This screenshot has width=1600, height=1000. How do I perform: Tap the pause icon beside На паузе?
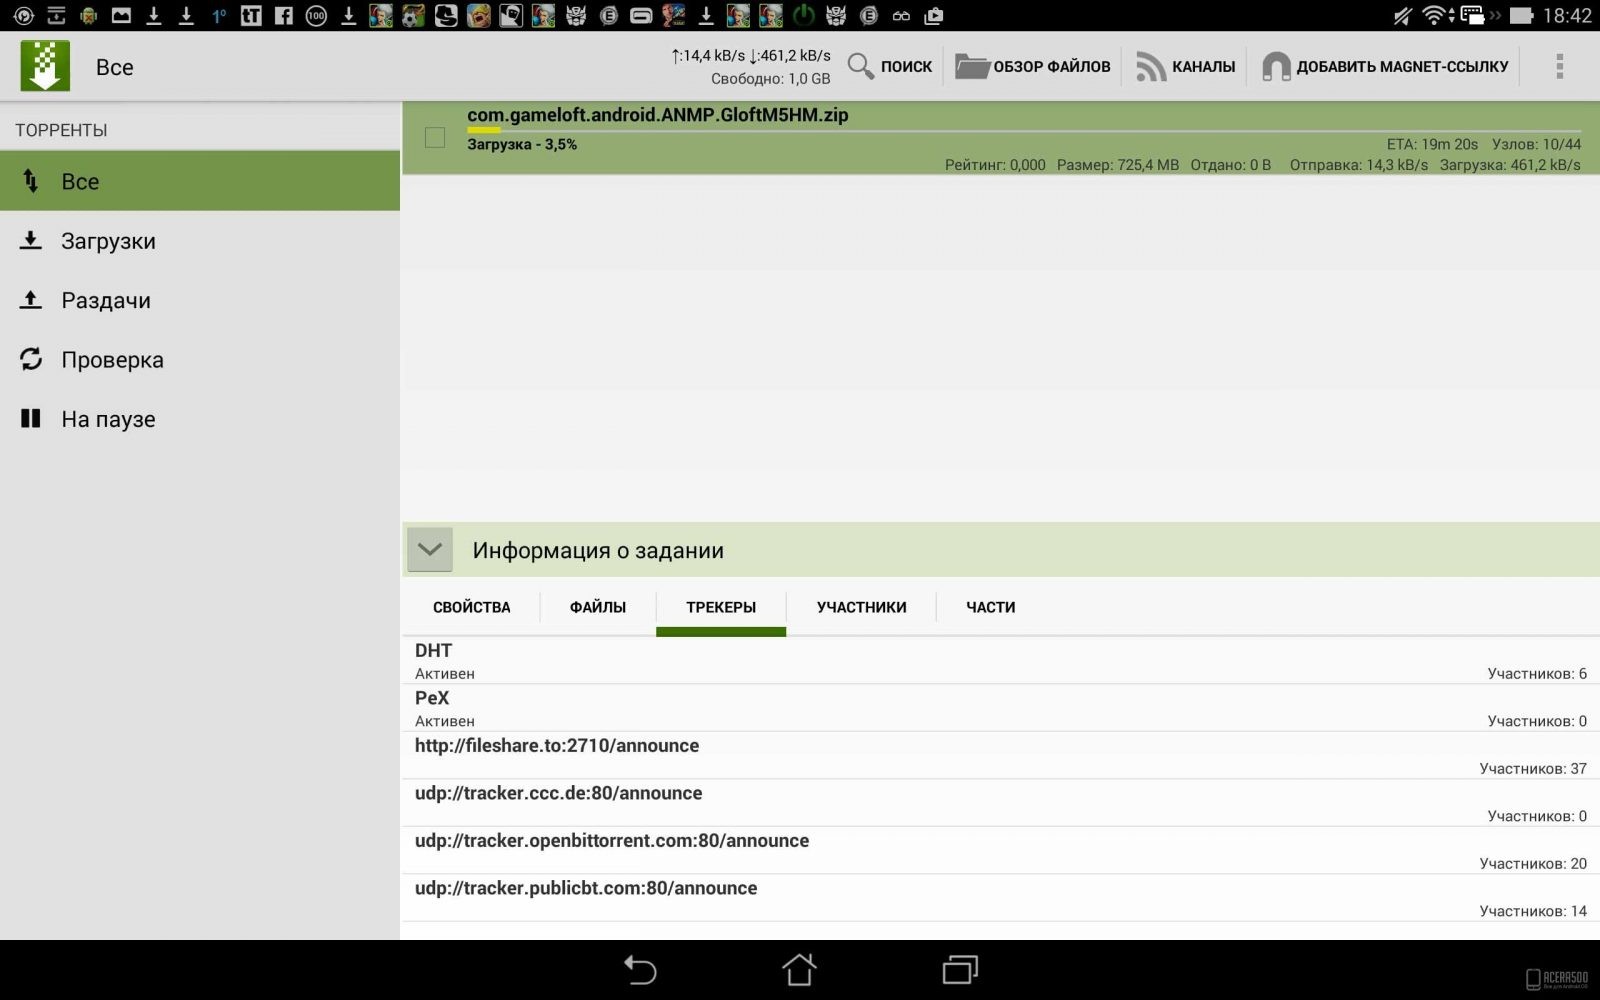[x=31, y=418]
